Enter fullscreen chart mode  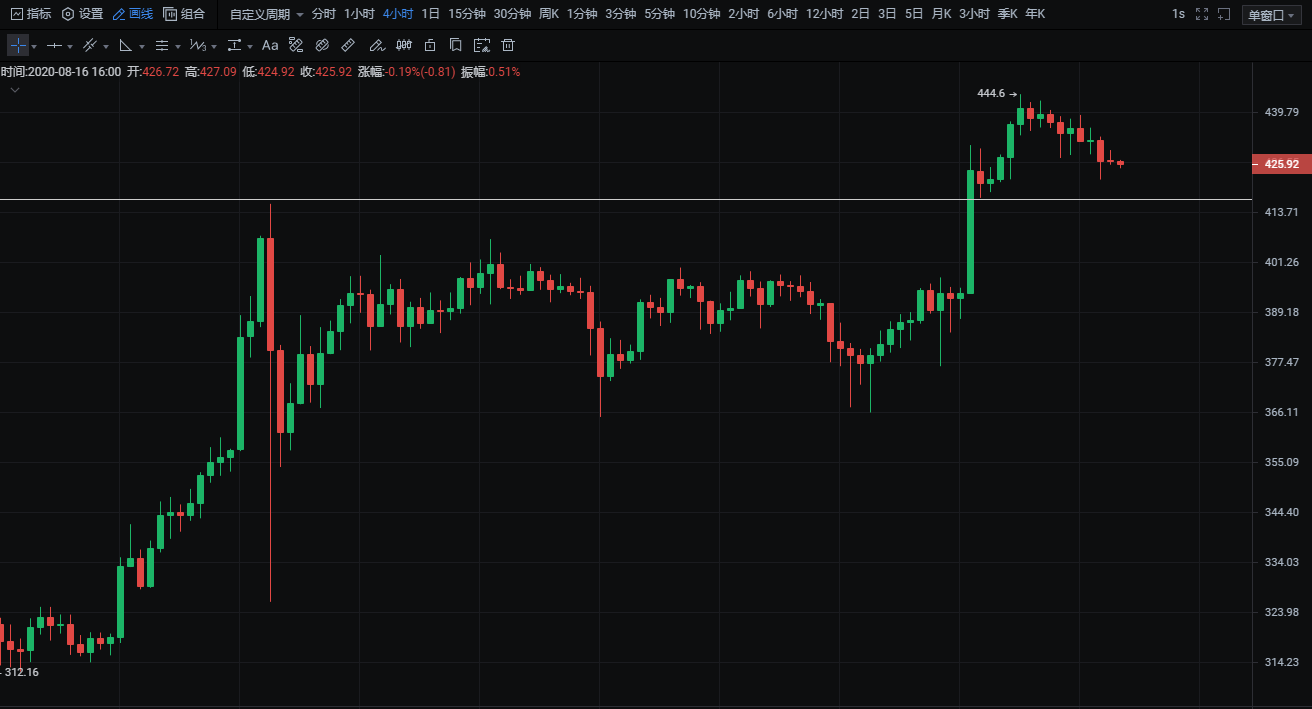(1202, 14)
